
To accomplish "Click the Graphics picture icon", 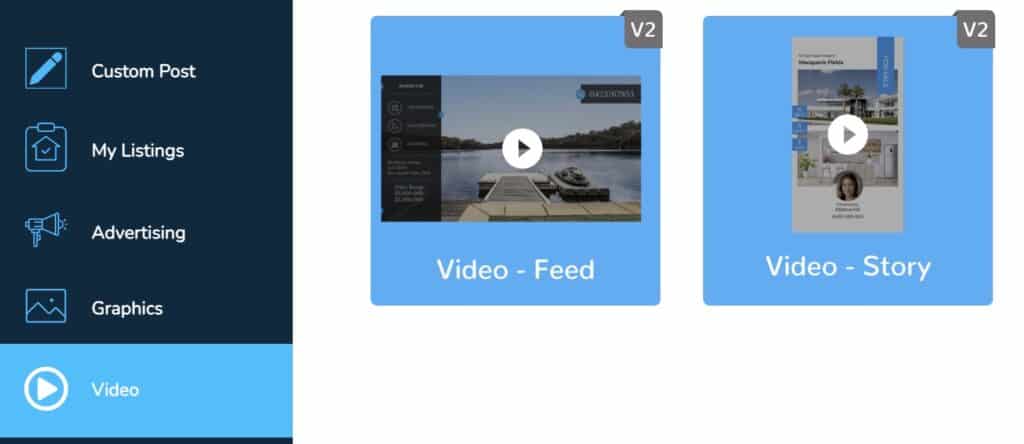I will [x=46, y=306].
